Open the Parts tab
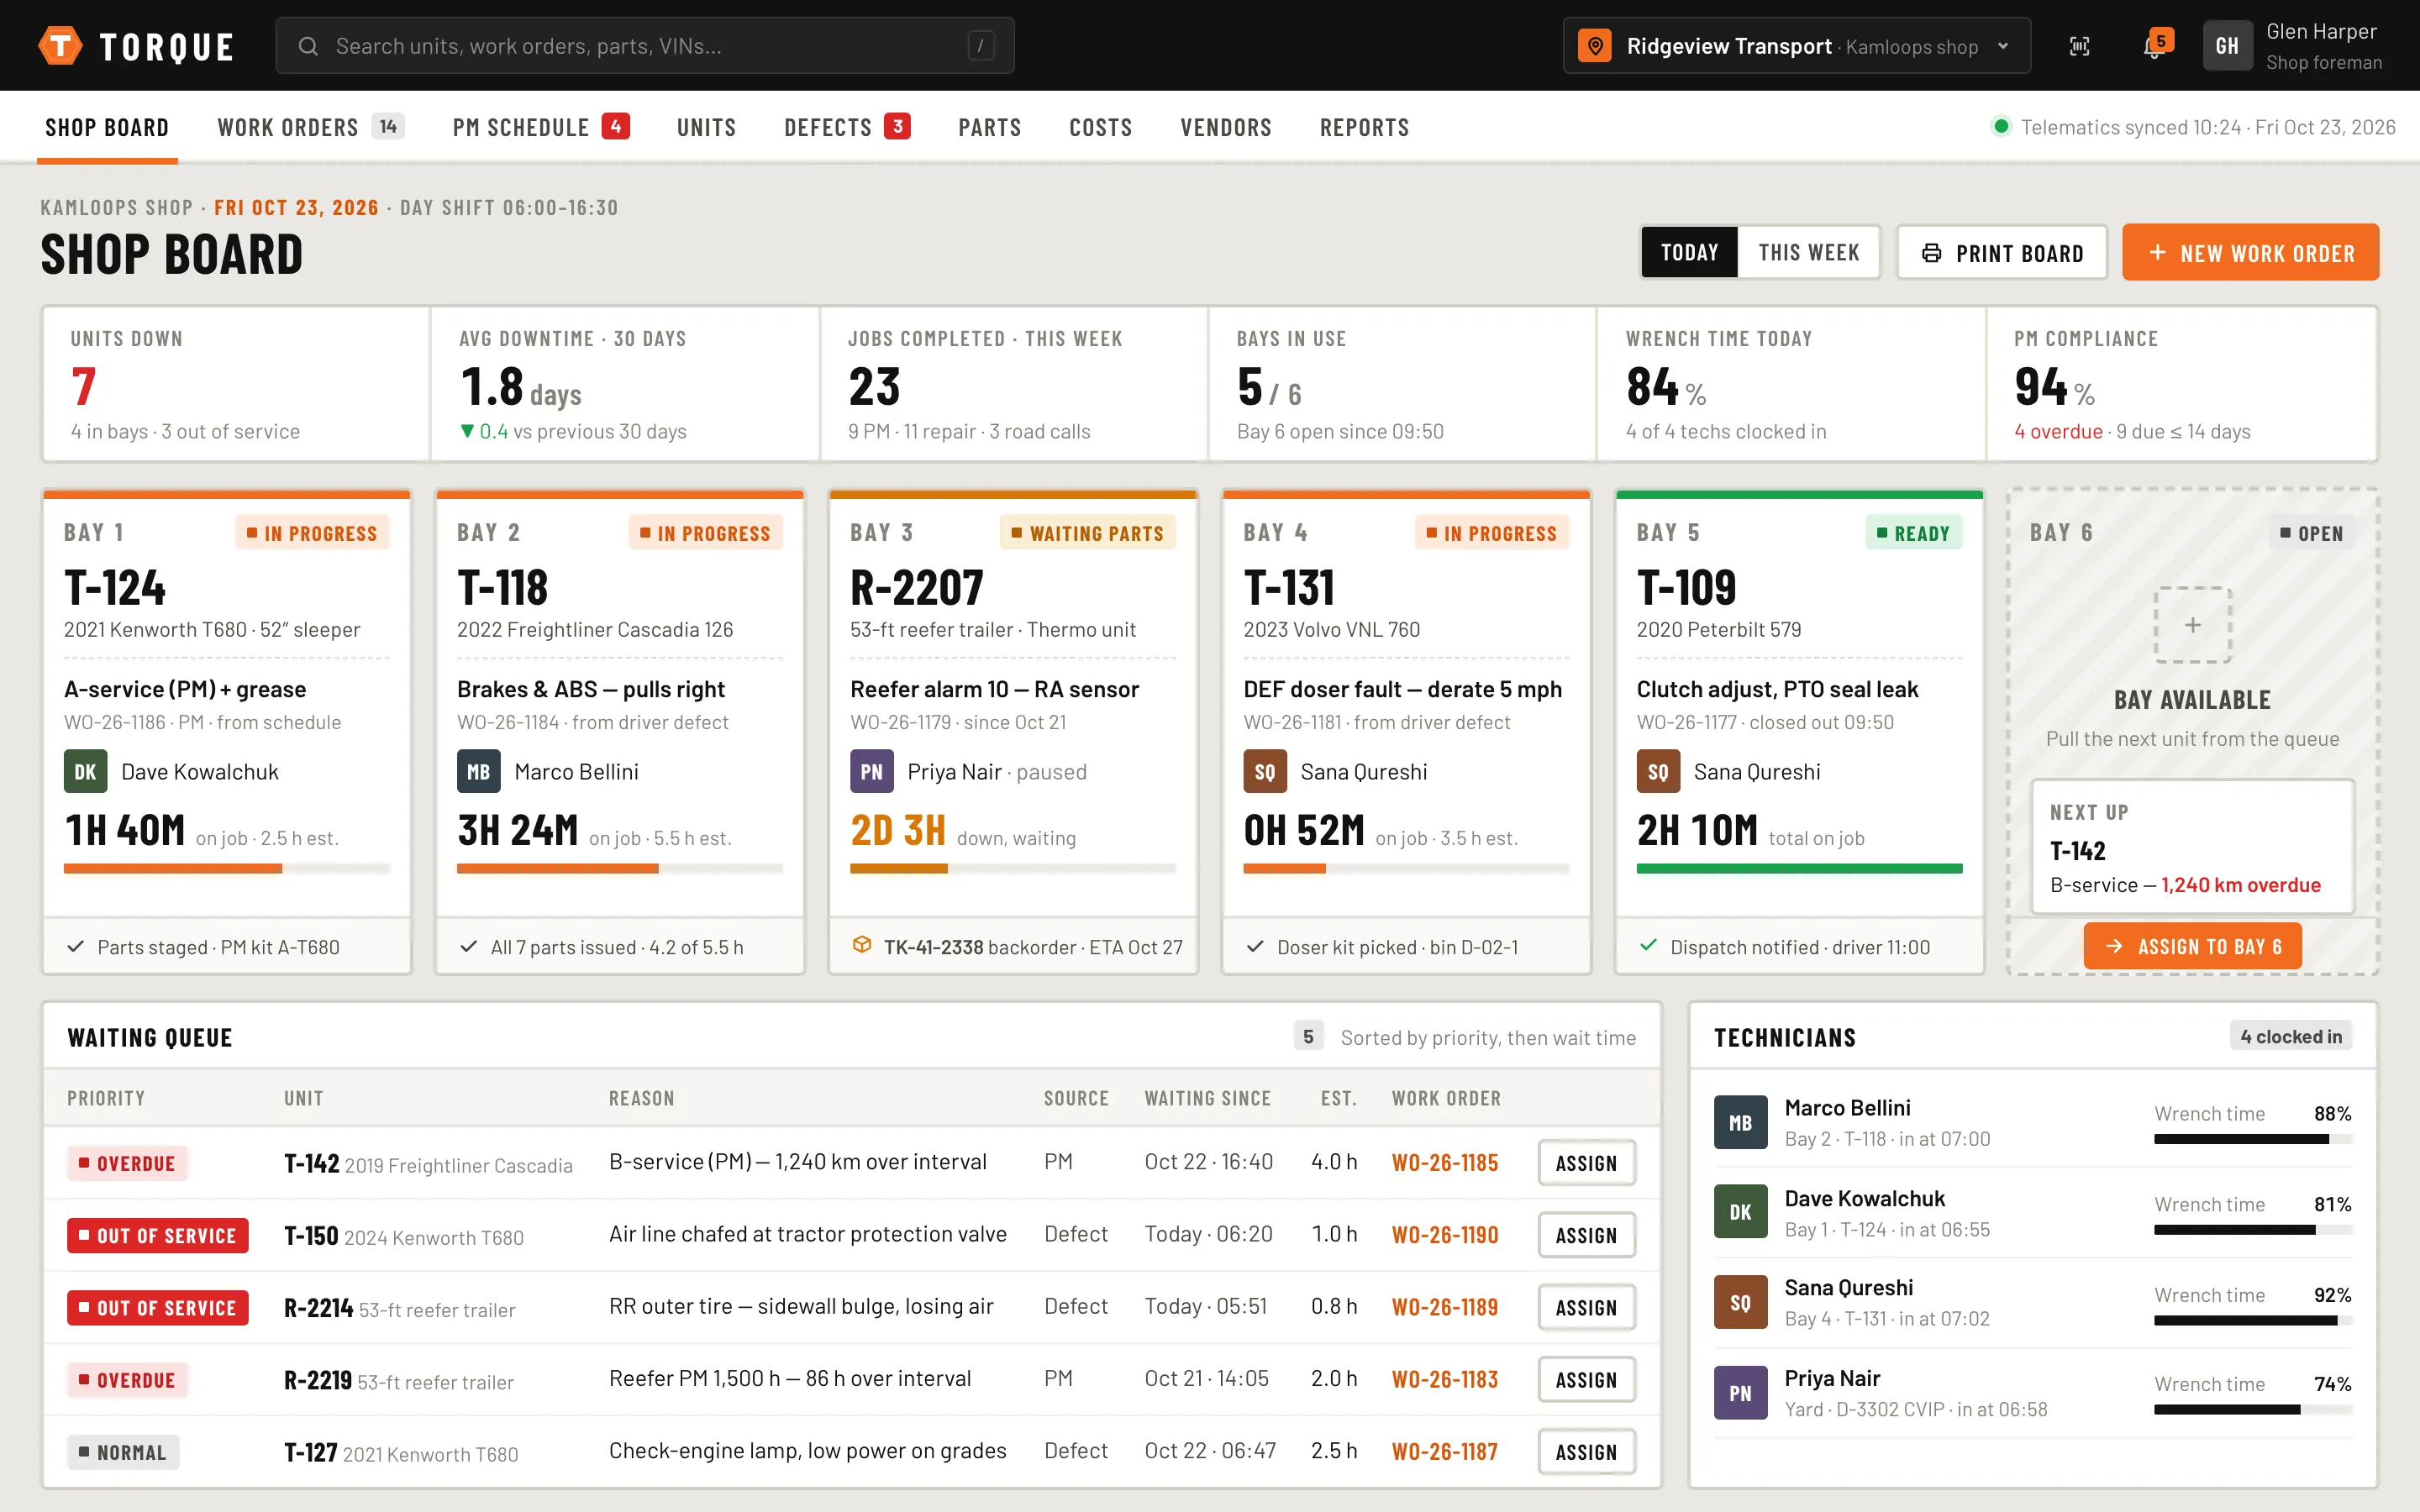The width and height of the screenshot is (2420, 1512). click(x=989, y=127)
